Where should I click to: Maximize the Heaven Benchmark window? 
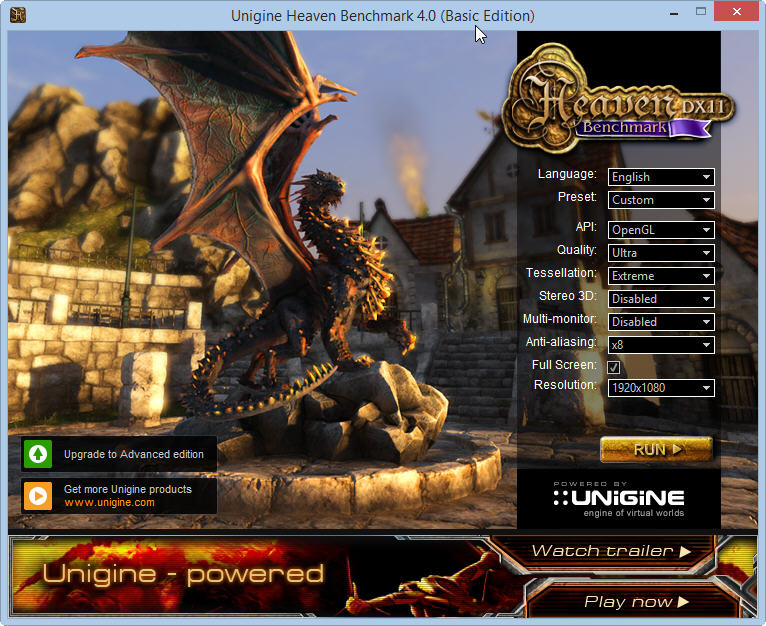tap(701, 12)
